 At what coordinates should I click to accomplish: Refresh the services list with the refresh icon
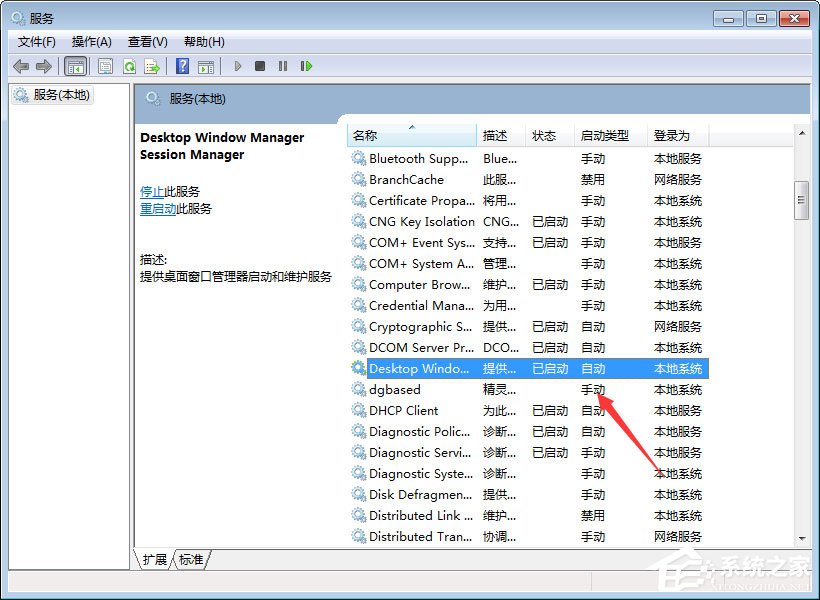131,66
